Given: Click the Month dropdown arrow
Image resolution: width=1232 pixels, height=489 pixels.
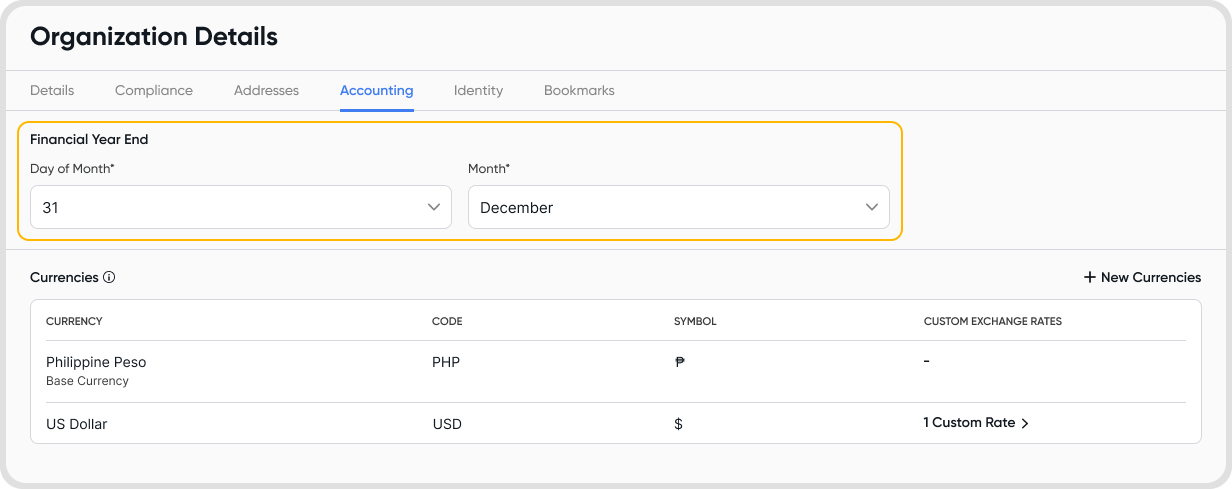Looking at the screenshot, I should pyautogui.click(x=872, y=207).
